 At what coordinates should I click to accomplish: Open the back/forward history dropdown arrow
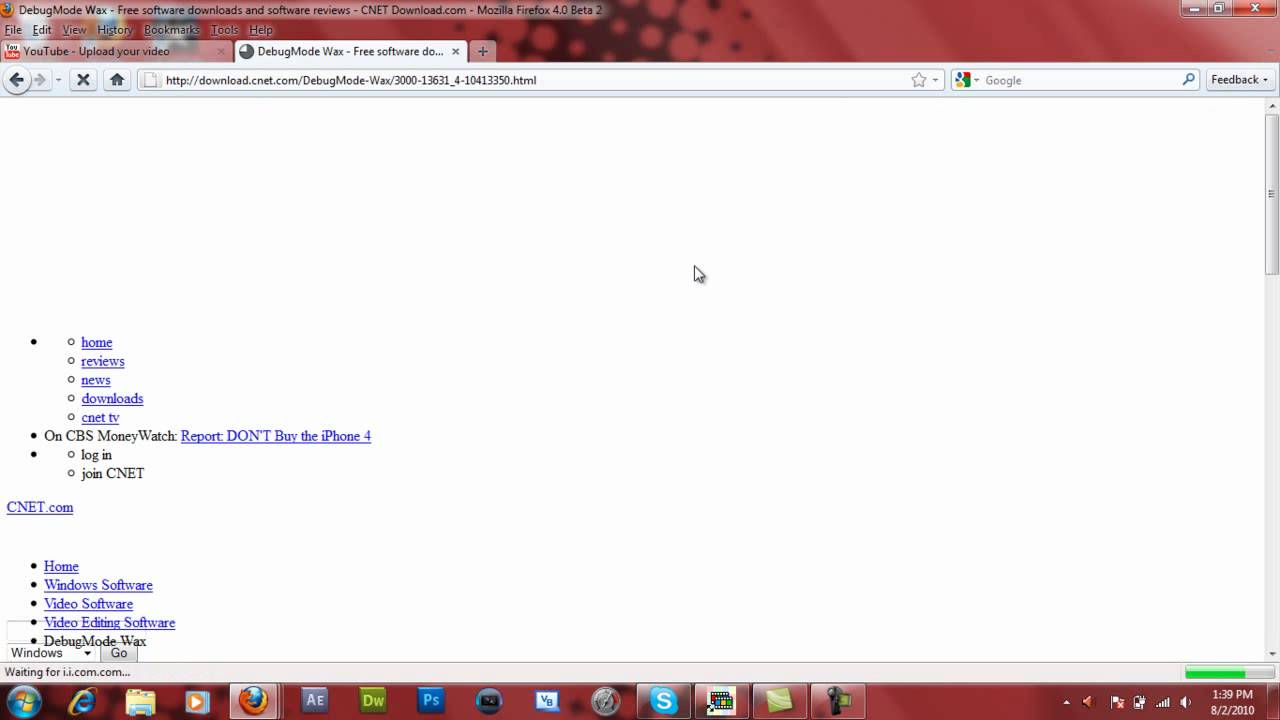58,80
